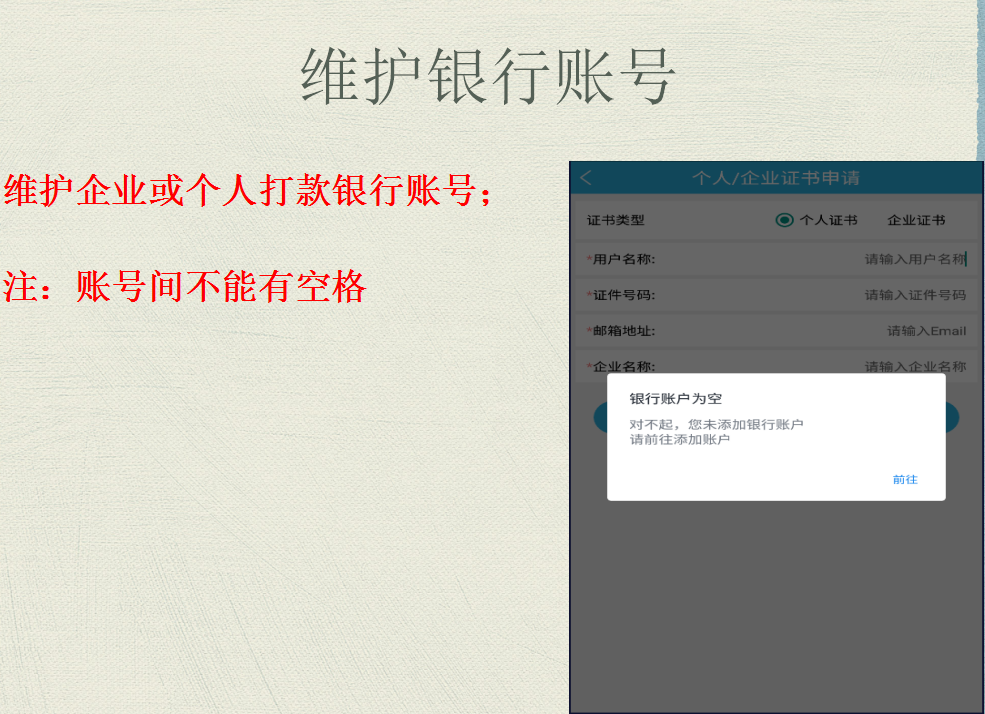The height and width of the screenshot is (714, 985).
Task: Click the 个人/企业证书申请 header title
Action: tap(776, 178)
